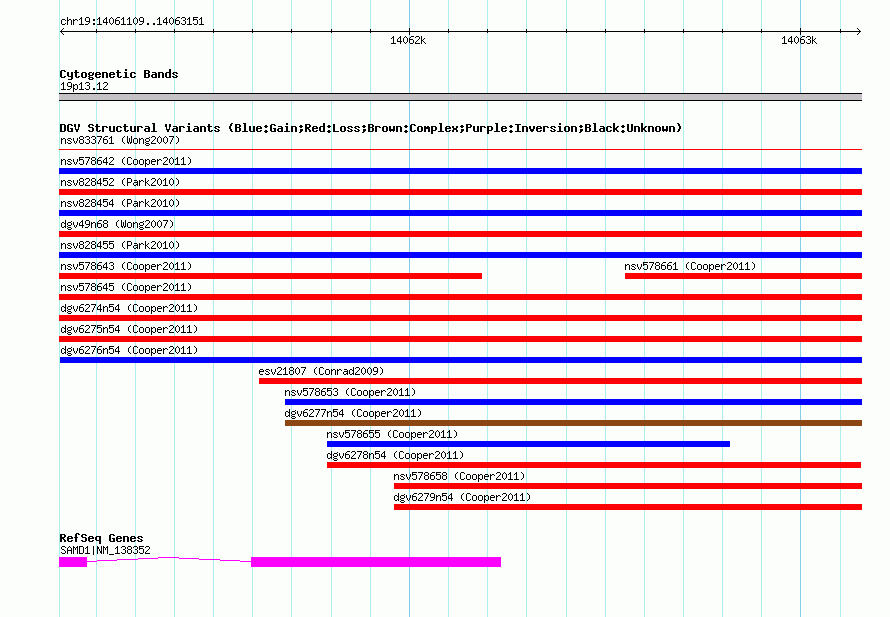Image resolution: width=890 pixels, height=617 pixels.
Task: Select the blue nsv578655 gain bar
Action: (x=528, y=444)
